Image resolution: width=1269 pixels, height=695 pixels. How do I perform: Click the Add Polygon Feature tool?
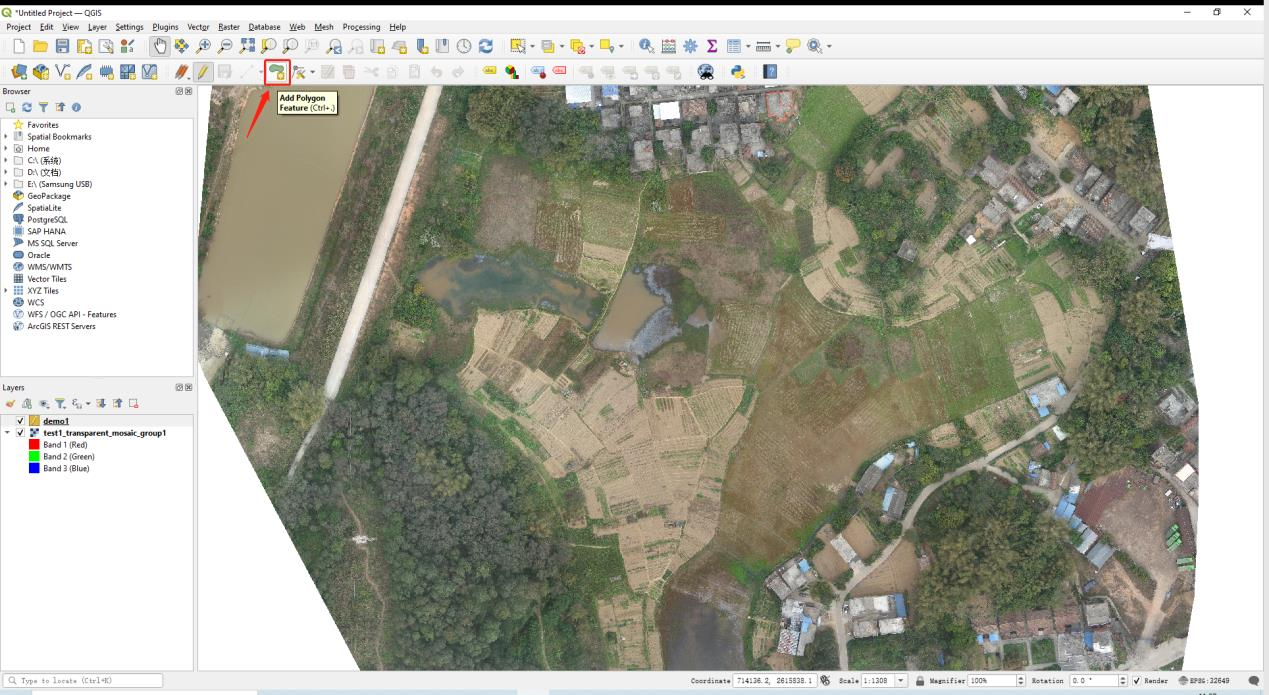click(x=277, y=72)
